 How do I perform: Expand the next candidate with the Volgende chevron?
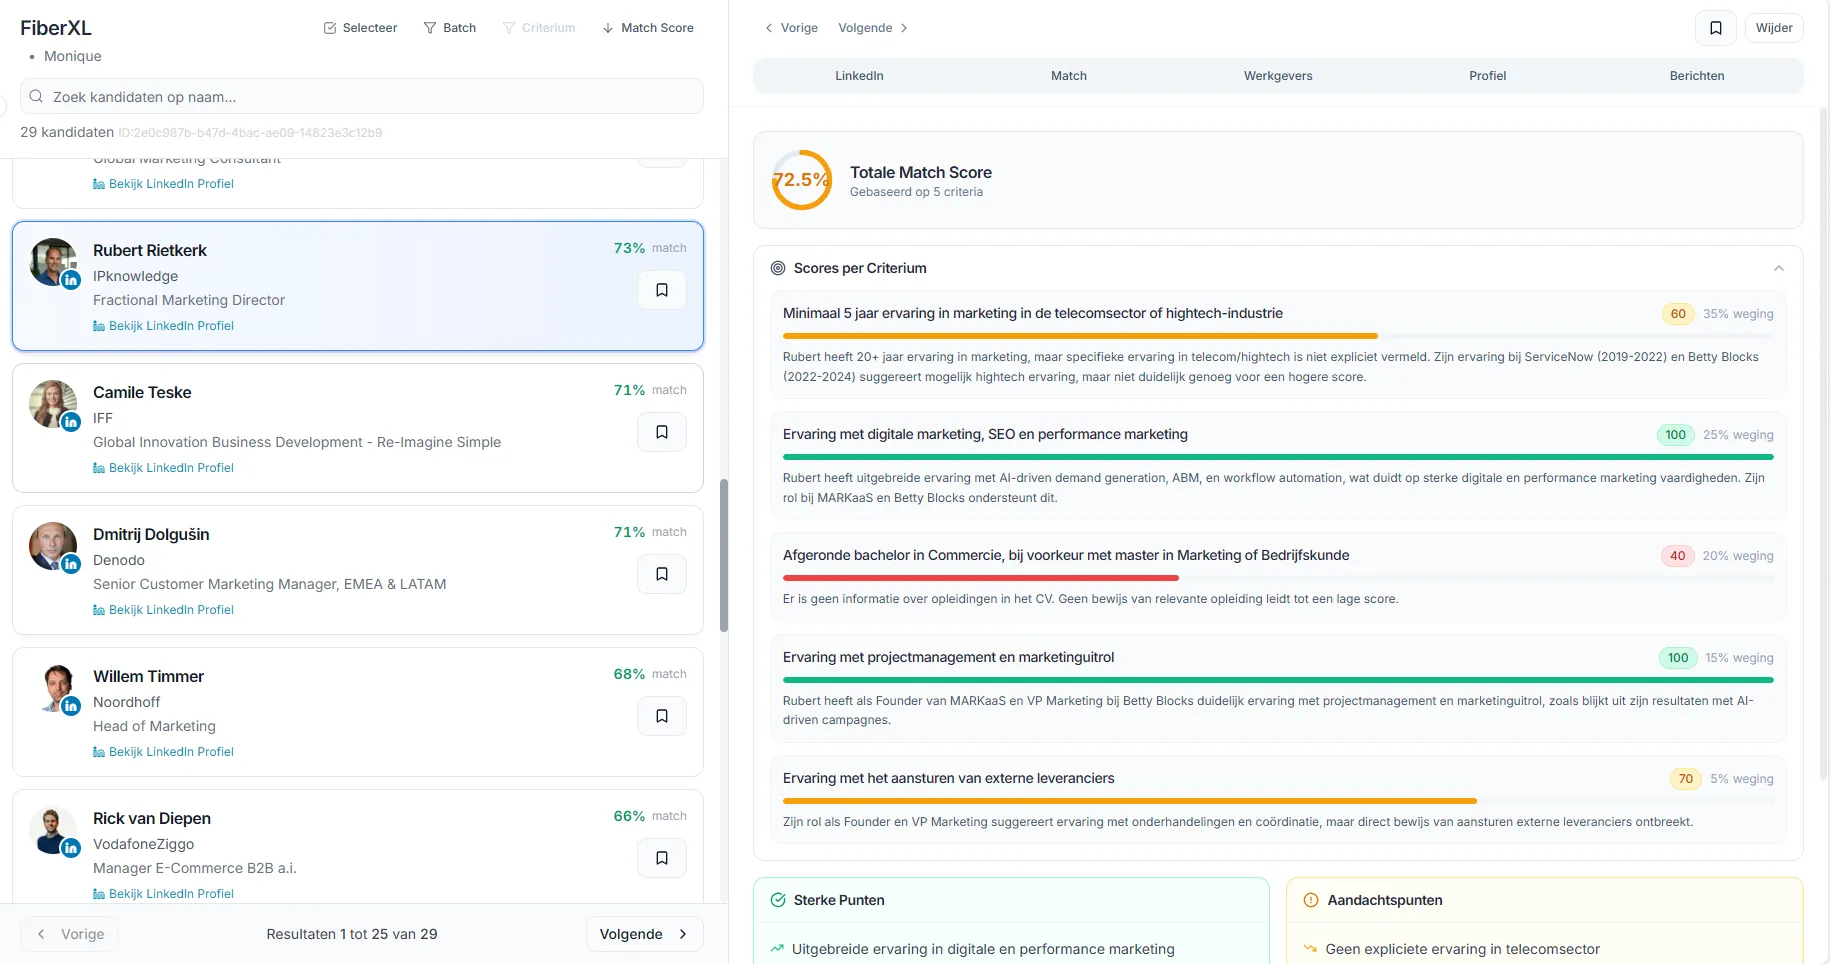click(x=903, y=27)
